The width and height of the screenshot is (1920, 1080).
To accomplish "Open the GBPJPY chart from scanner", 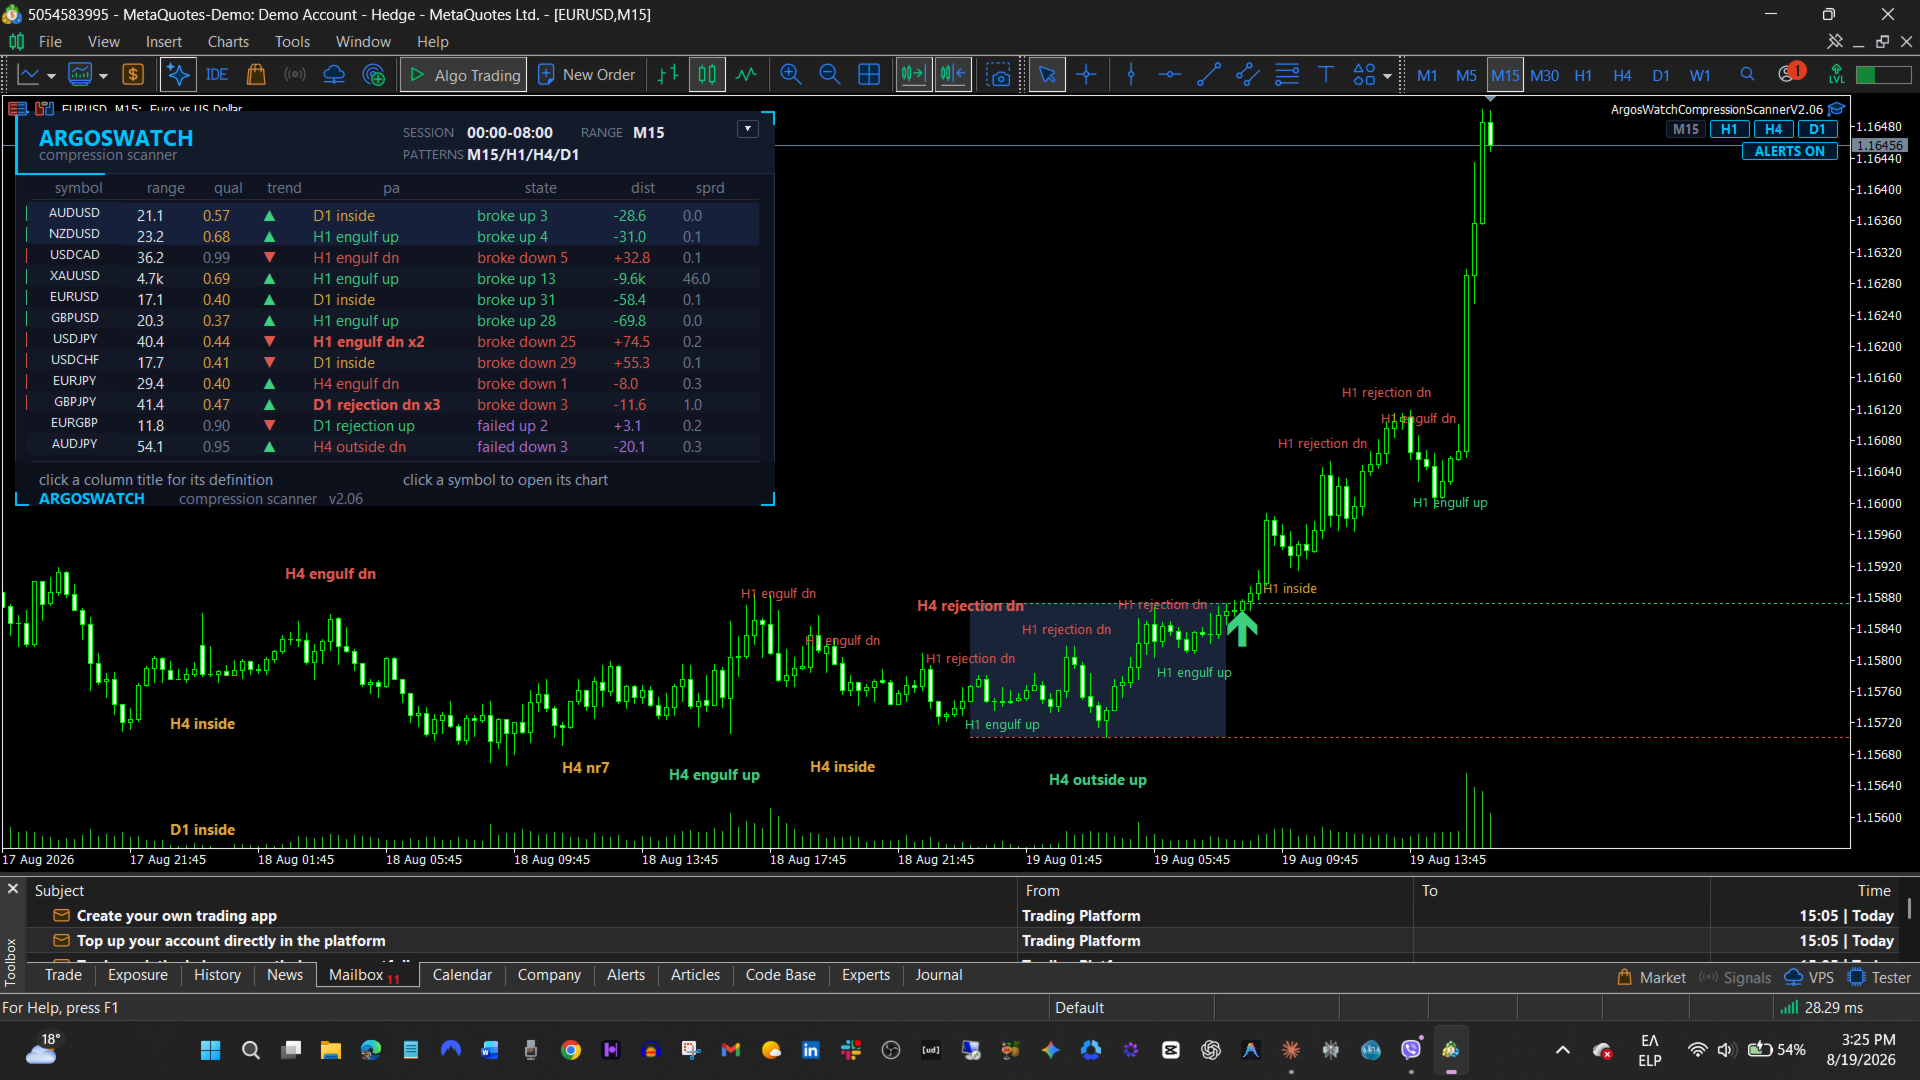I will point(75,402).
